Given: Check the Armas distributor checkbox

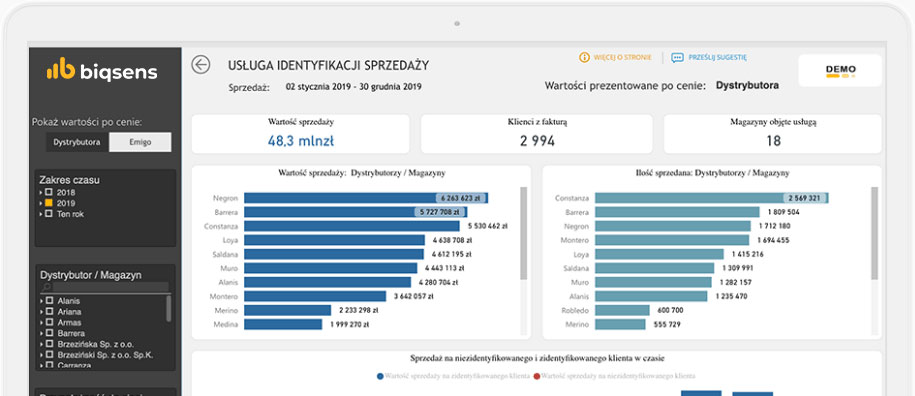Looking at the screenshot, I should (x=49, y=323).
